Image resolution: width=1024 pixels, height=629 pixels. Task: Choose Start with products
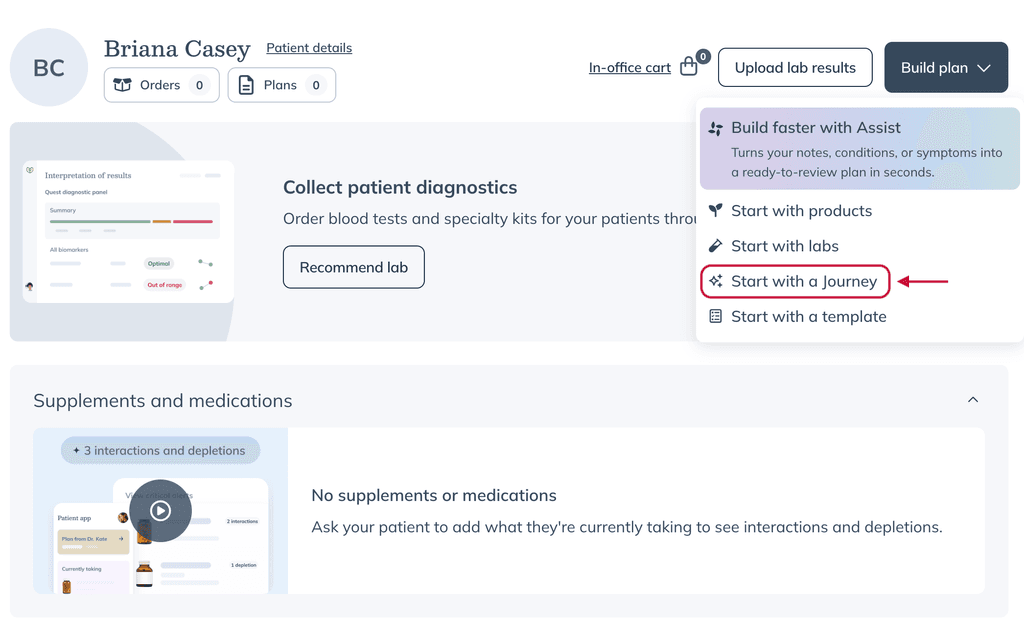point(801,210)
